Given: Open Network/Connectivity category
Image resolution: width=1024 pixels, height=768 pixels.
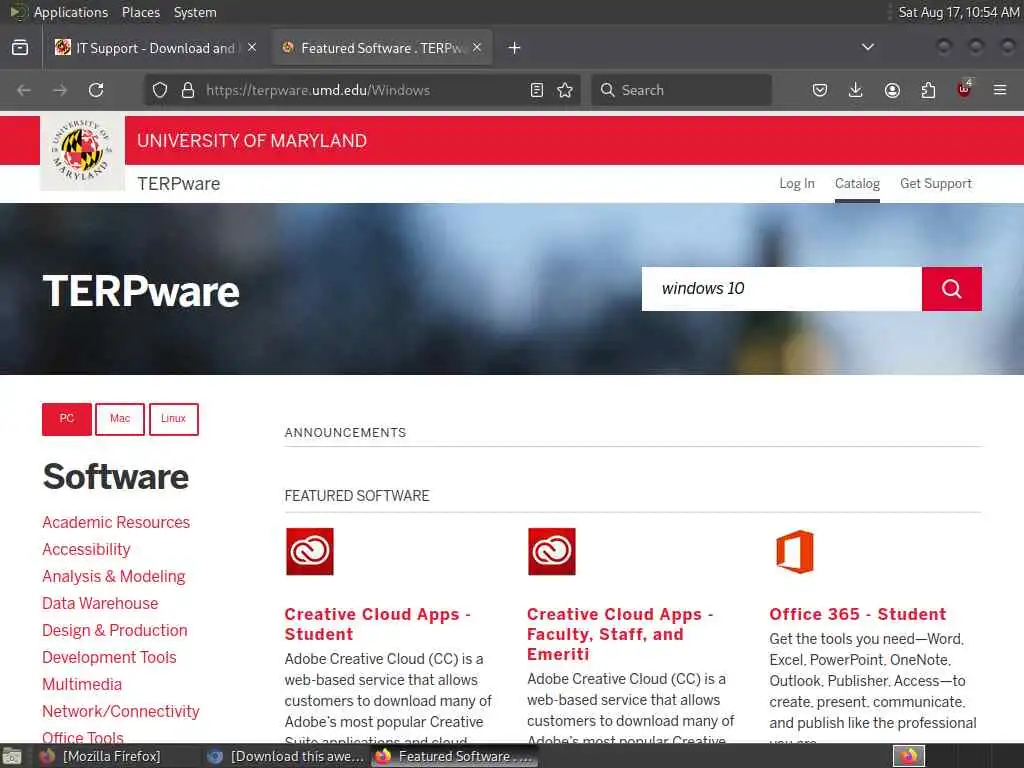Looking at the screenshot, I should (x=121, y=711).
